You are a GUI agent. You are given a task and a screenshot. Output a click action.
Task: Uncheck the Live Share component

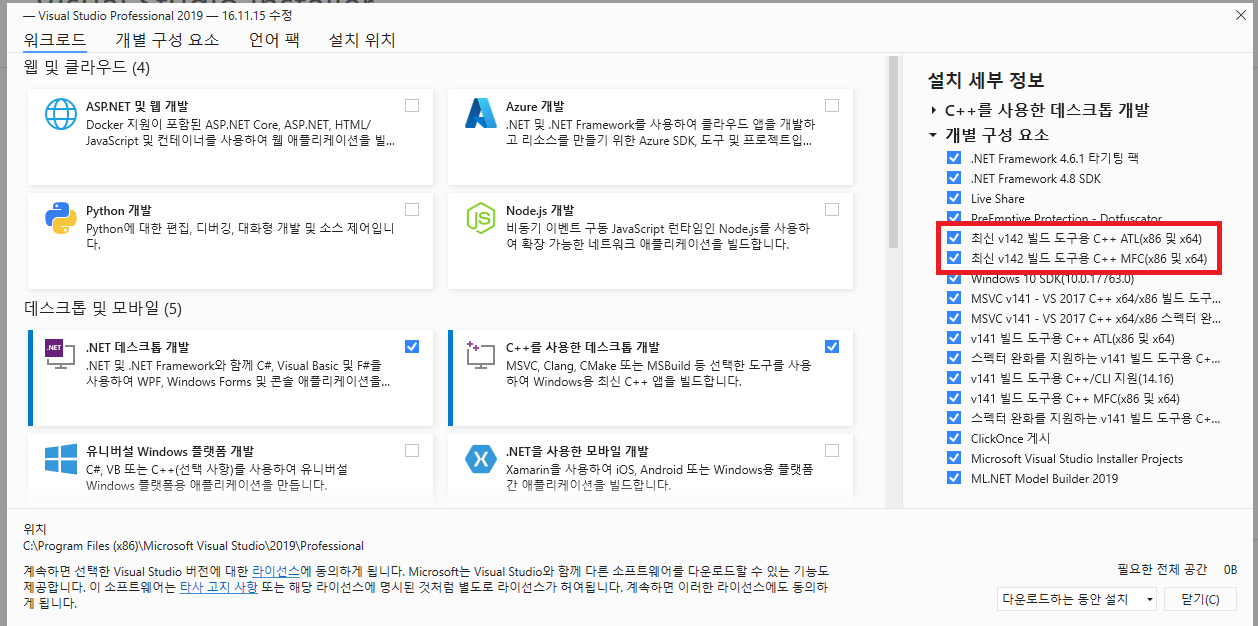[954, 198]
